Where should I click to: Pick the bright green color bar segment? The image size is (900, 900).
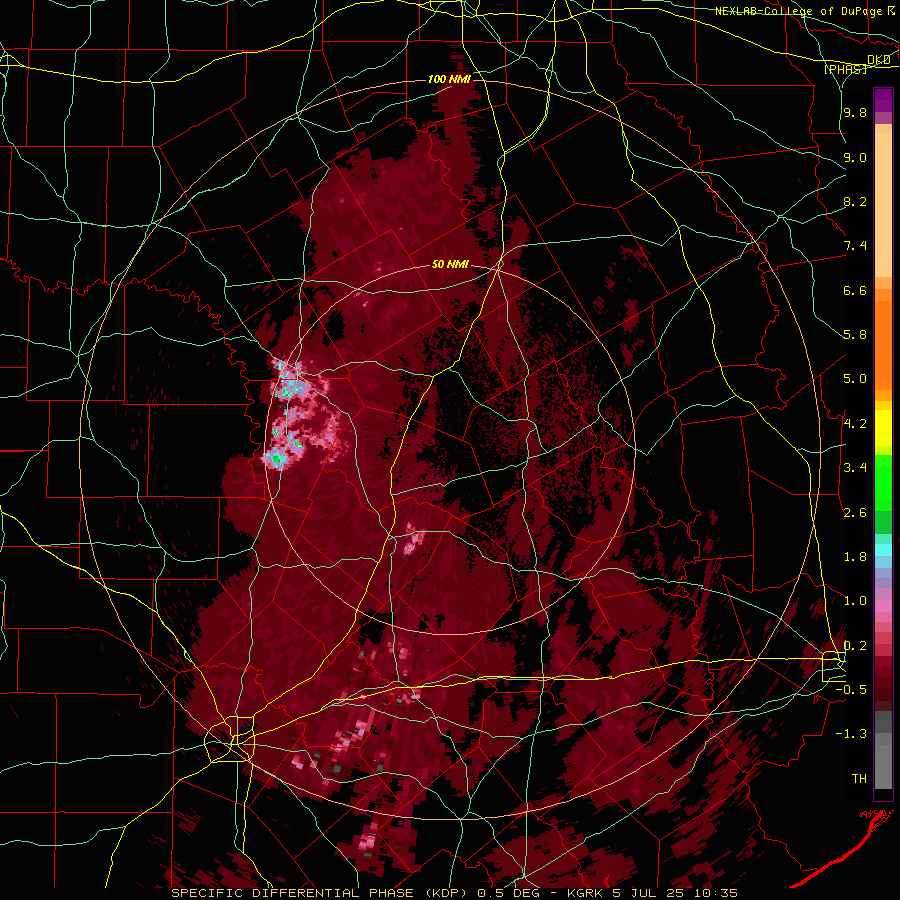coord(883,483)
